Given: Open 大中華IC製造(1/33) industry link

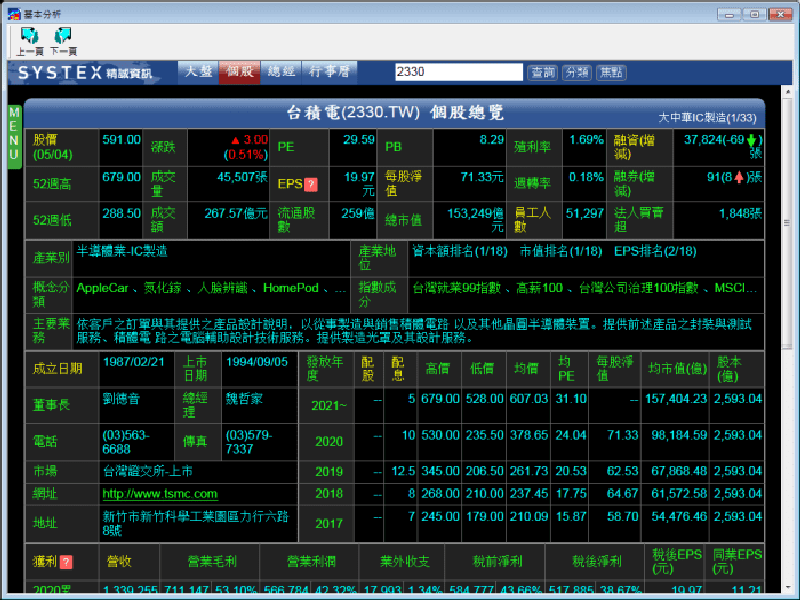Looking at the screenshot, I should coord(707,117).
